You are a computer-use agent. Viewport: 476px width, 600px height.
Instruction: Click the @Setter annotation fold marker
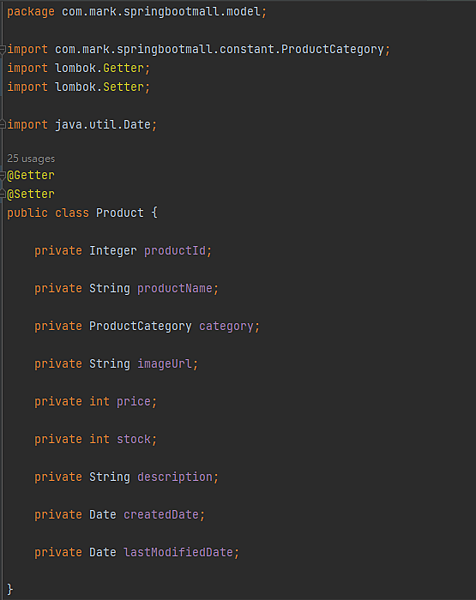coord(3,194)
